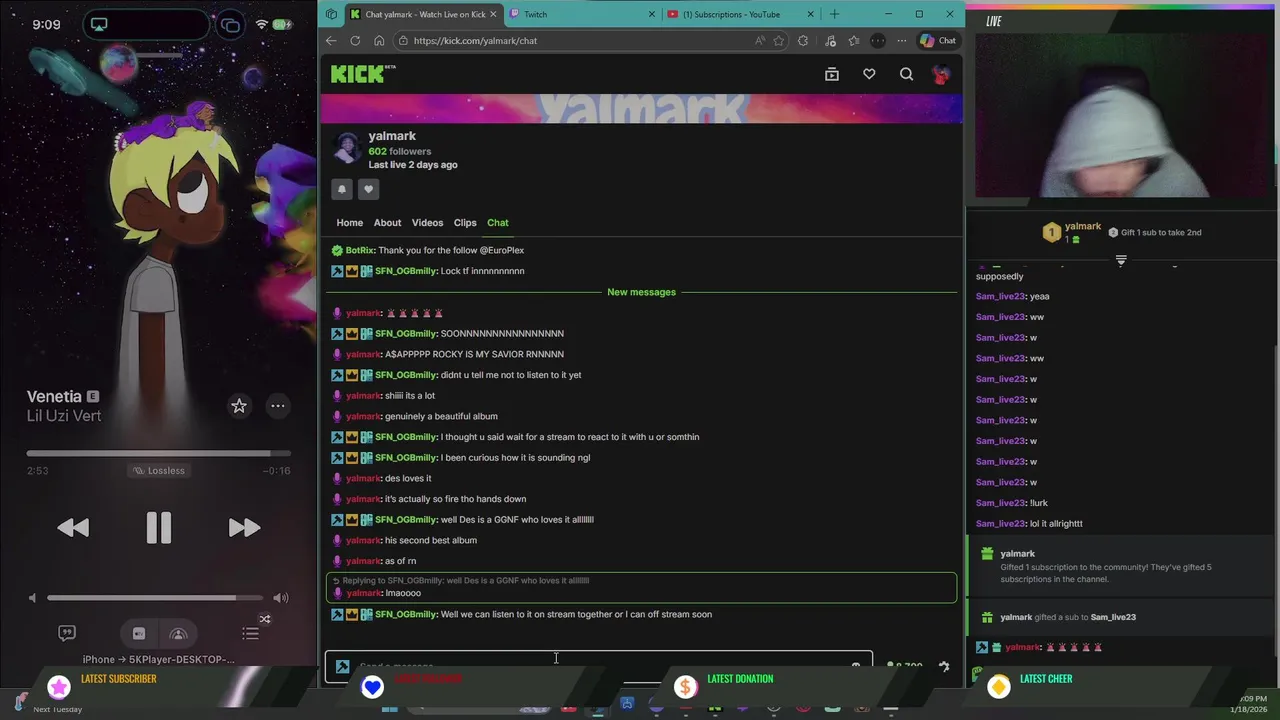
Task: Switch to the Twitch browser tab
Action: pyautogui.click(x=580, y=14)
